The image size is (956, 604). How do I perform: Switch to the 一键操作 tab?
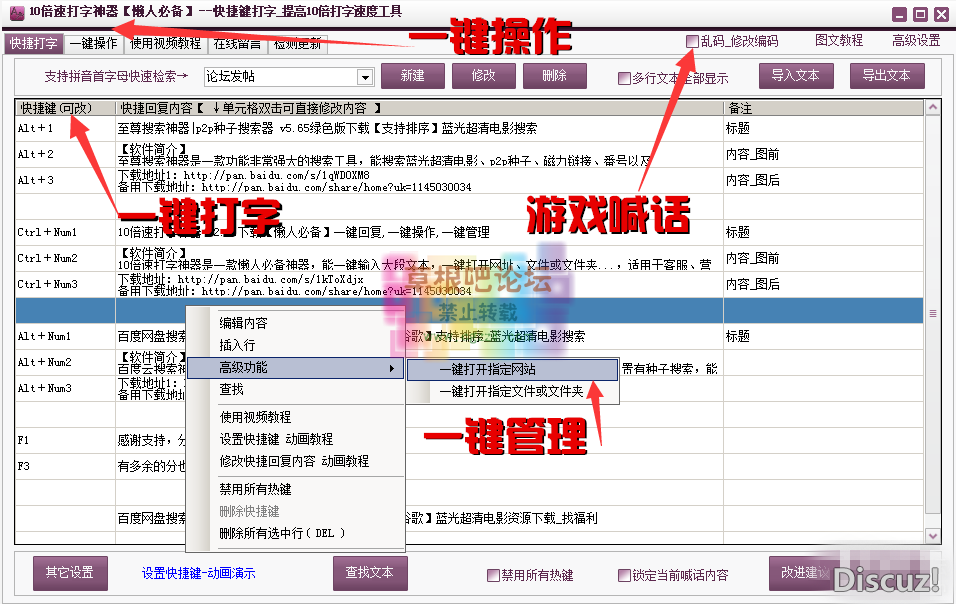[x=92, y=43]
